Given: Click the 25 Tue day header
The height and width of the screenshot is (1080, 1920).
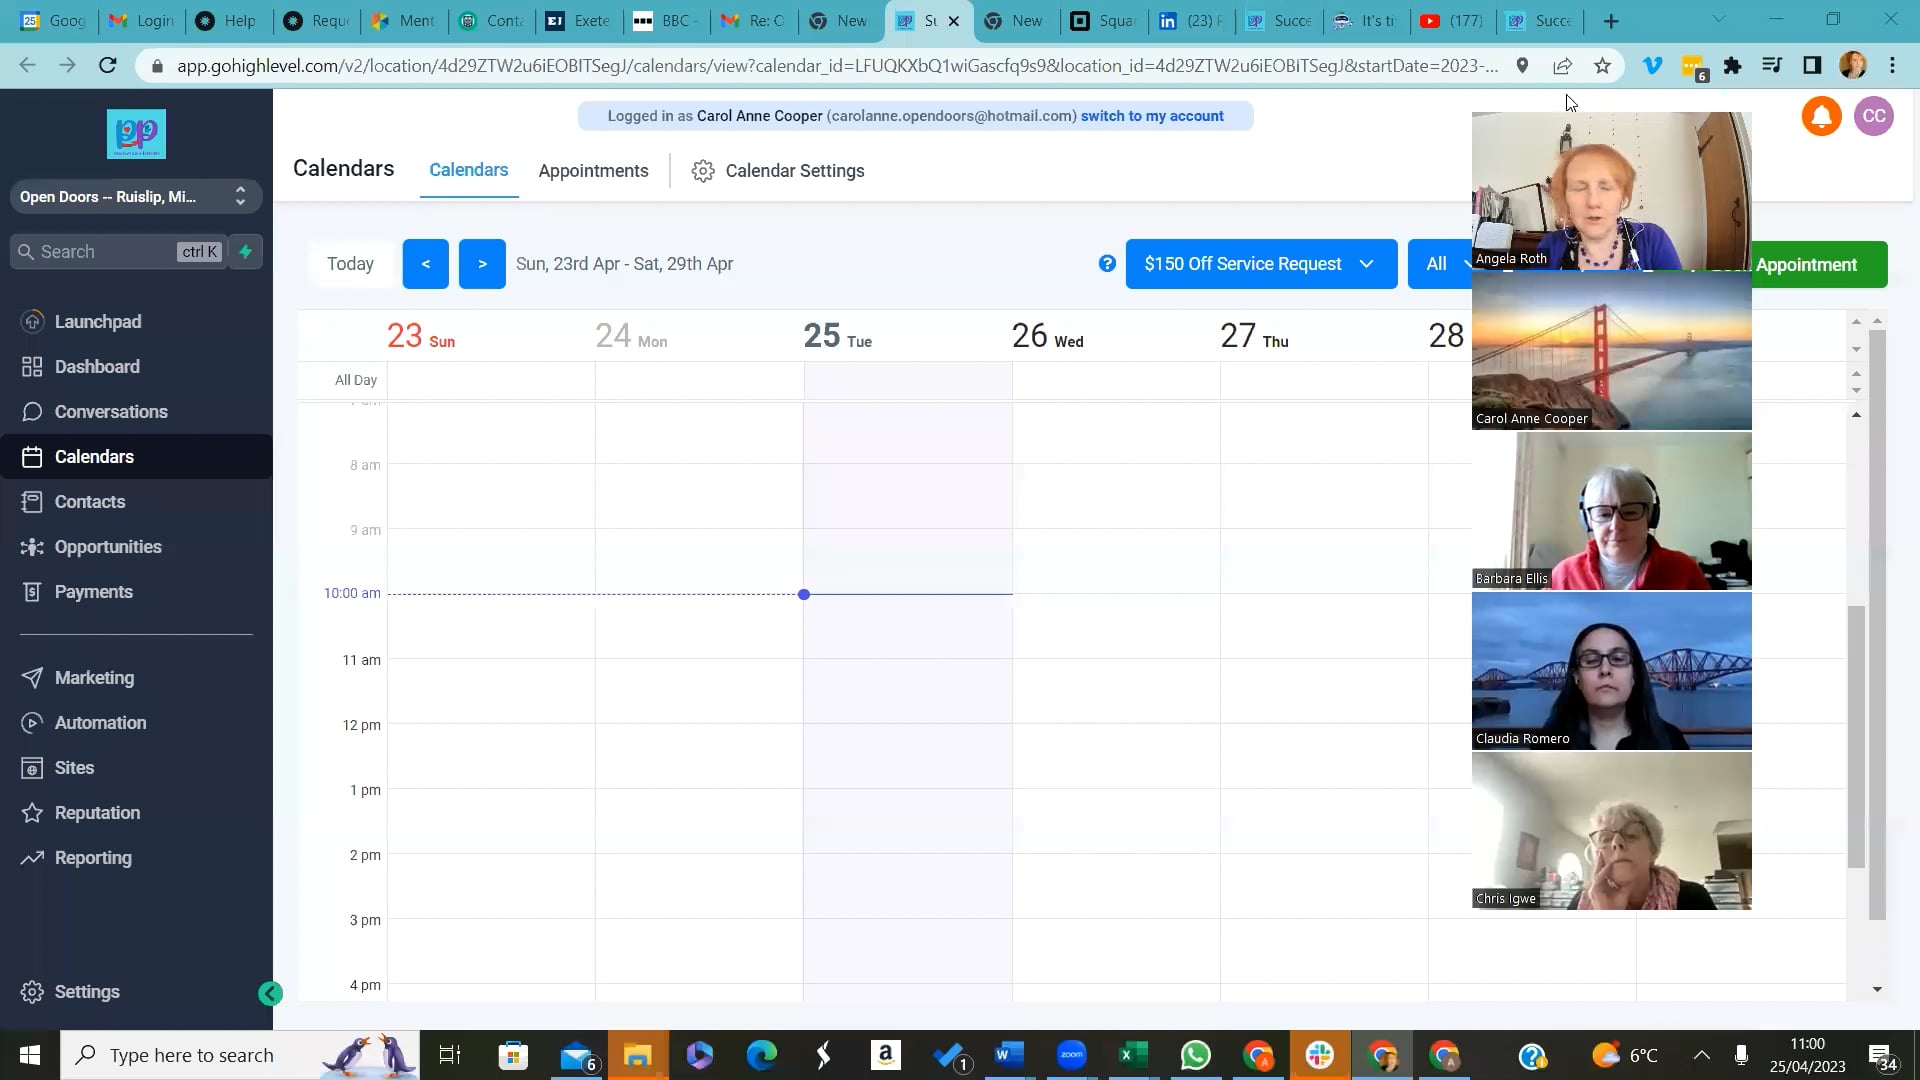Looking at the screenshot, I should pos(838,336).
